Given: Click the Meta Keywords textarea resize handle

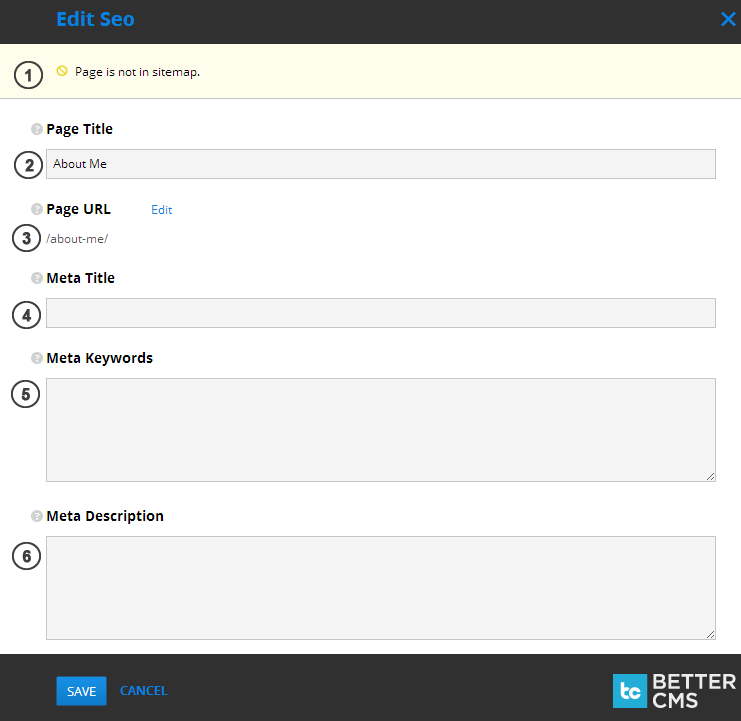Looking at the screenshot, I should [x=710, y=476].
